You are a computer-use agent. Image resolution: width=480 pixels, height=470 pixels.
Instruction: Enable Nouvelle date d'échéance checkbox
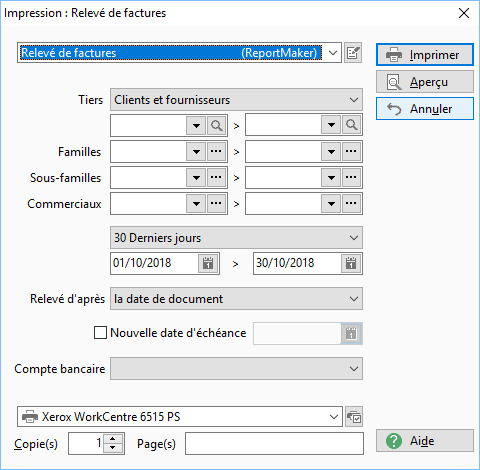[100, 333]
